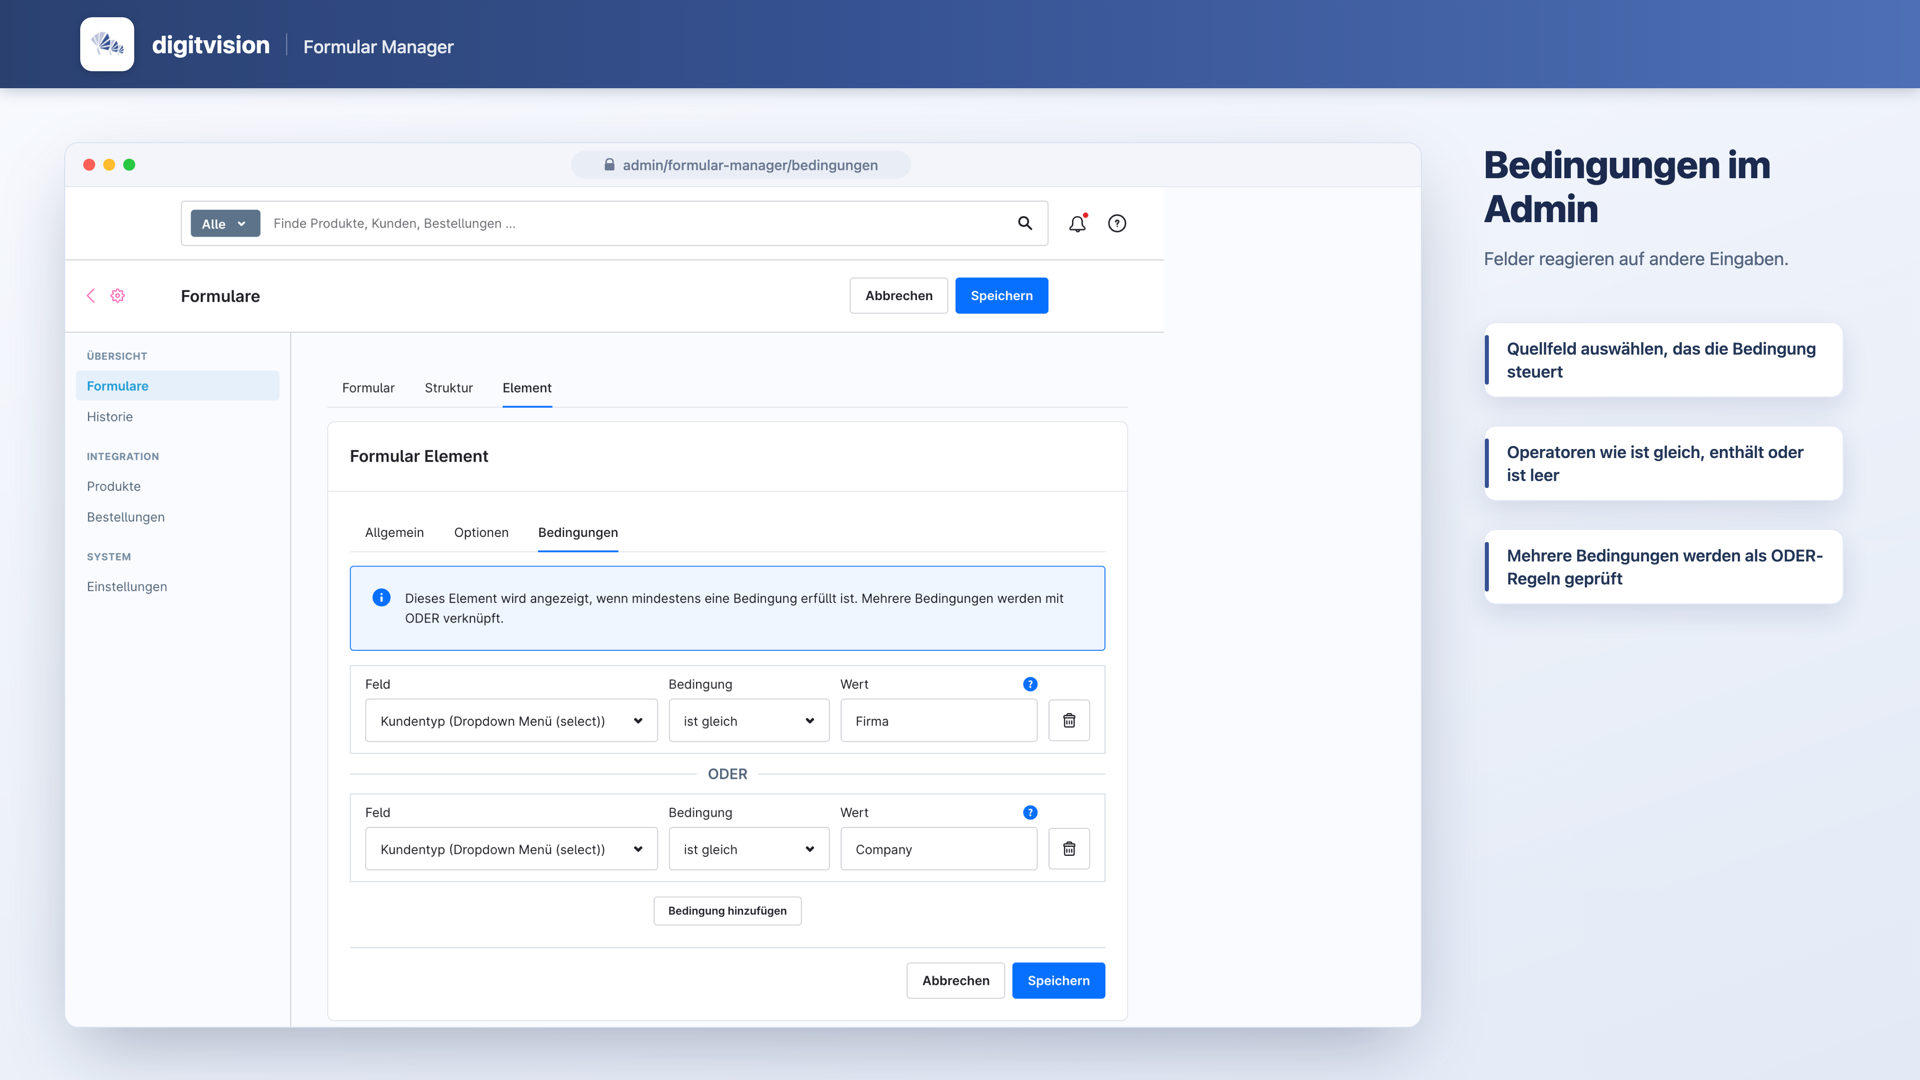Open Feld dropdown in first condition
The image size is (1920, 1080).
click(511, 721)
